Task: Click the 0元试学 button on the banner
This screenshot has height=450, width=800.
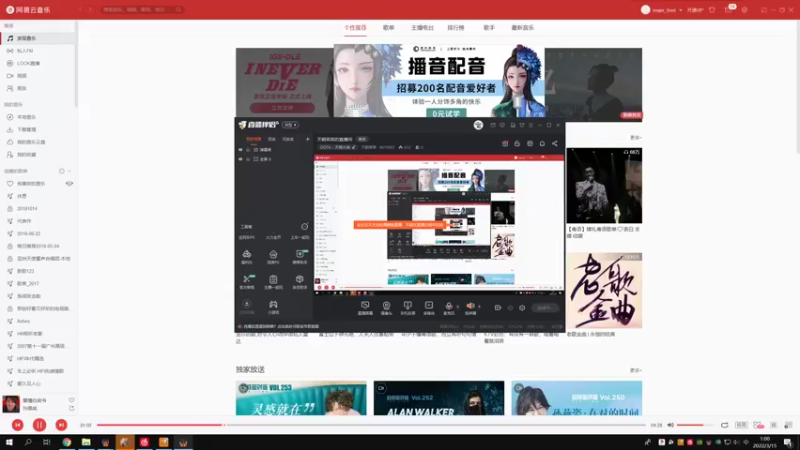Action: pos(446,113)
